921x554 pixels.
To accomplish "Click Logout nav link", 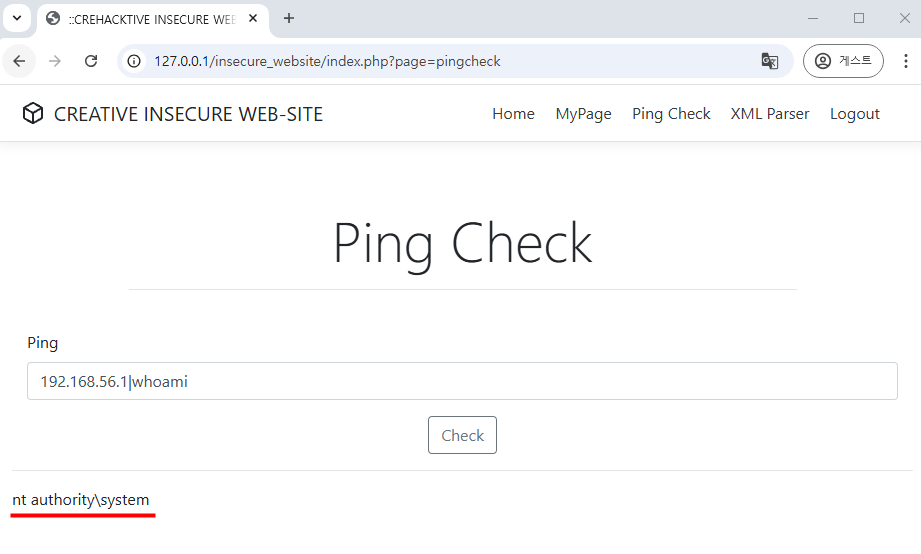I will click(855, 114).
